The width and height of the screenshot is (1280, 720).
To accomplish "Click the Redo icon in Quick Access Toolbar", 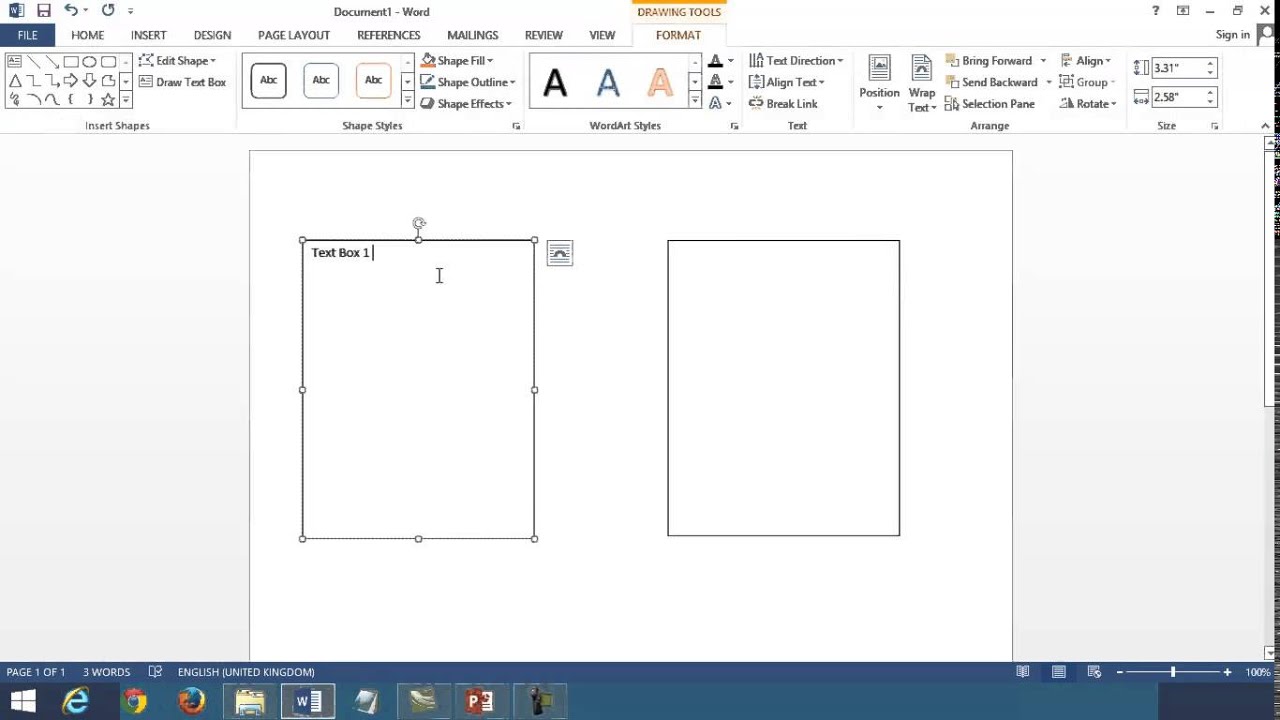I will click(x=108, y=11).
